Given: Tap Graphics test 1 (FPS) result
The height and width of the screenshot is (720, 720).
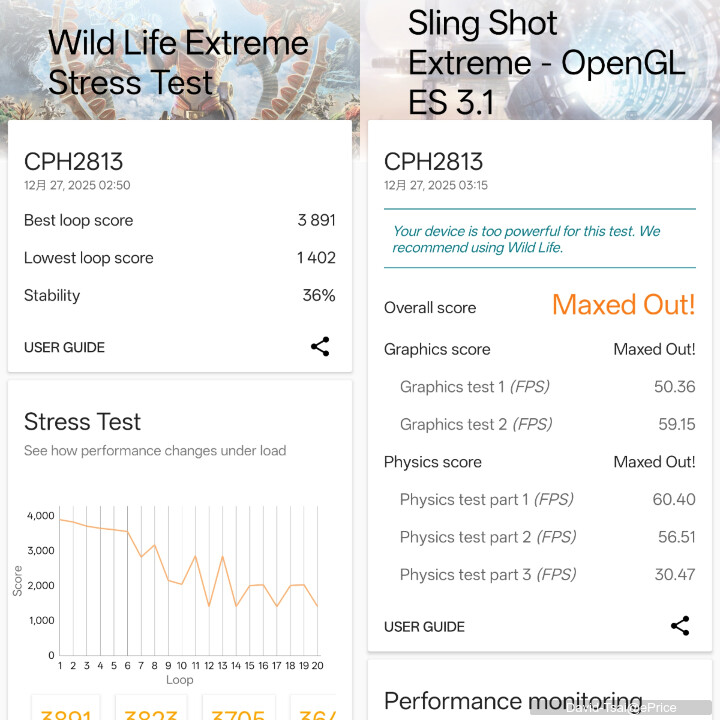Looking at the screenshot, I should click(x=539, y=387).
